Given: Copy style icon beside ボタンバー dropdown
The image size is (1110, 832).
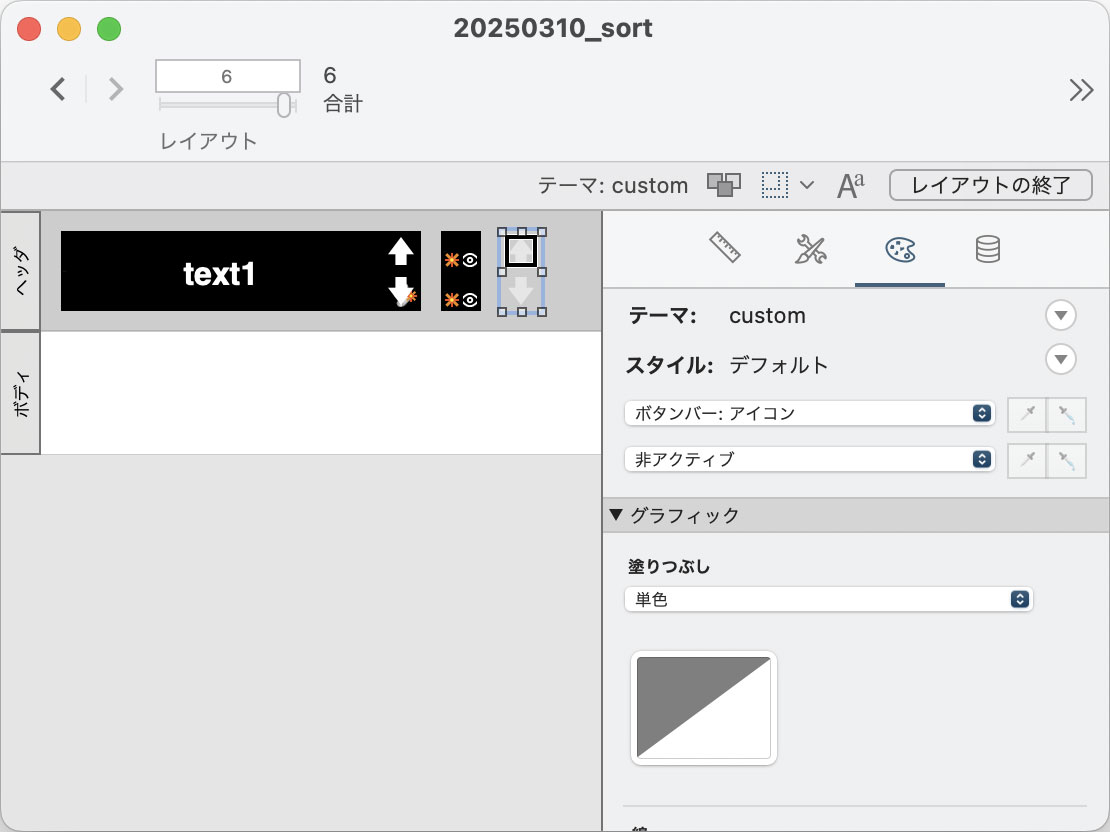Looking at the screenshot, I should pyautogui.click(x=1027, y=414).
